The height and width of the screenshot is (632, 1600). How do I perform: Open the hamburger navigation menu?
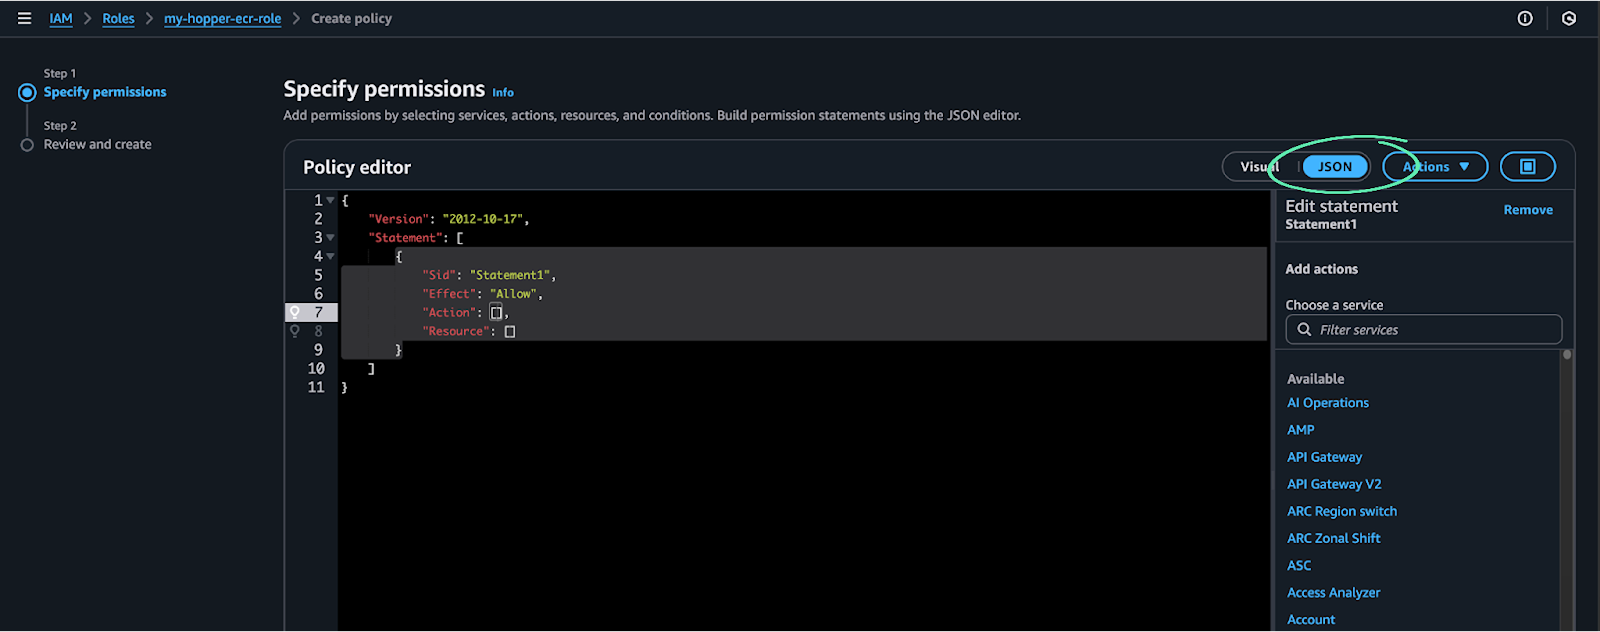click(24, 18)
